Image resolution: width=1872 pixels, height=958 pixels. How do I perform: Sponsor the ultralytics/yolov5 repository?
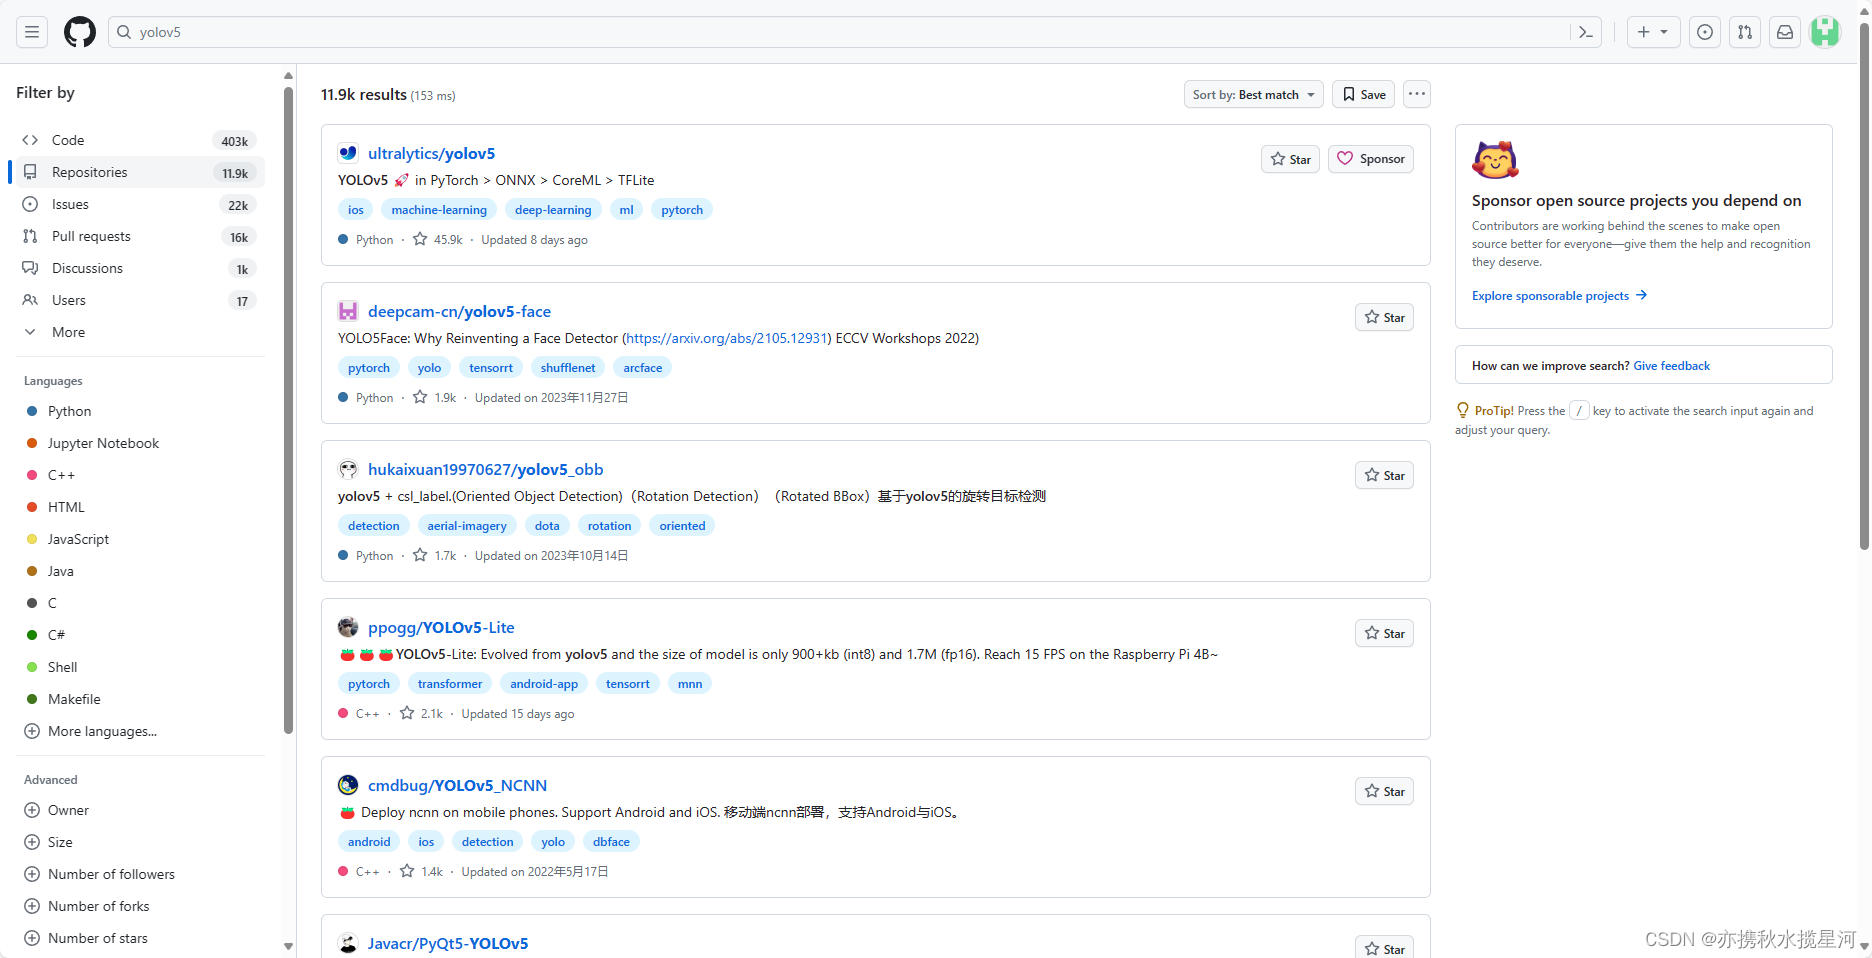point(1370,159)
